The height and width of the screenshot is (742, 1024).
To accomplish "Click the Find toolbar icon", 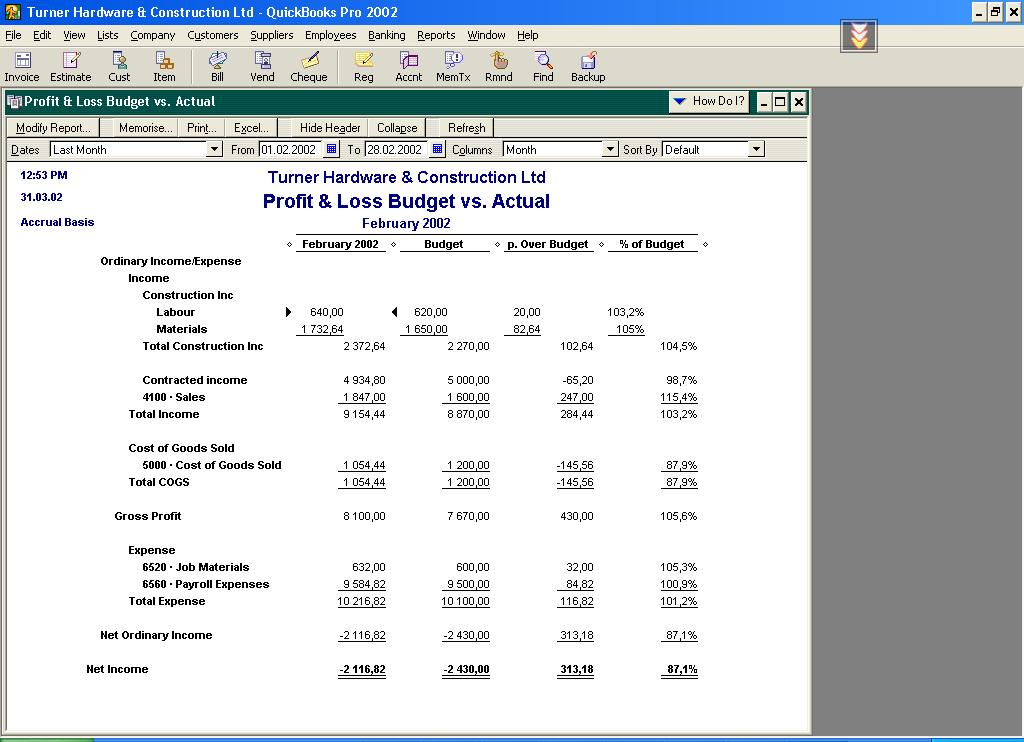I will tap(543, 67).
